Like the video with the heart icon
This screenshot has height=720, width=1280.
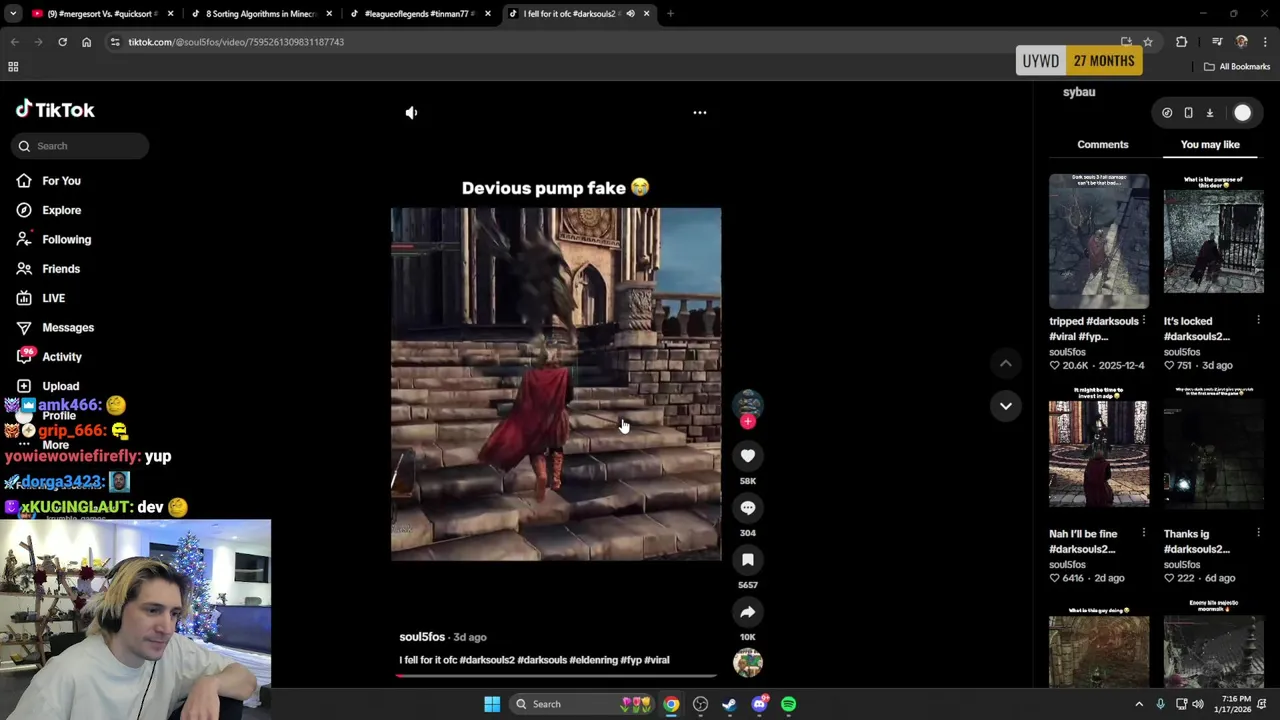[x=748, y=456]
